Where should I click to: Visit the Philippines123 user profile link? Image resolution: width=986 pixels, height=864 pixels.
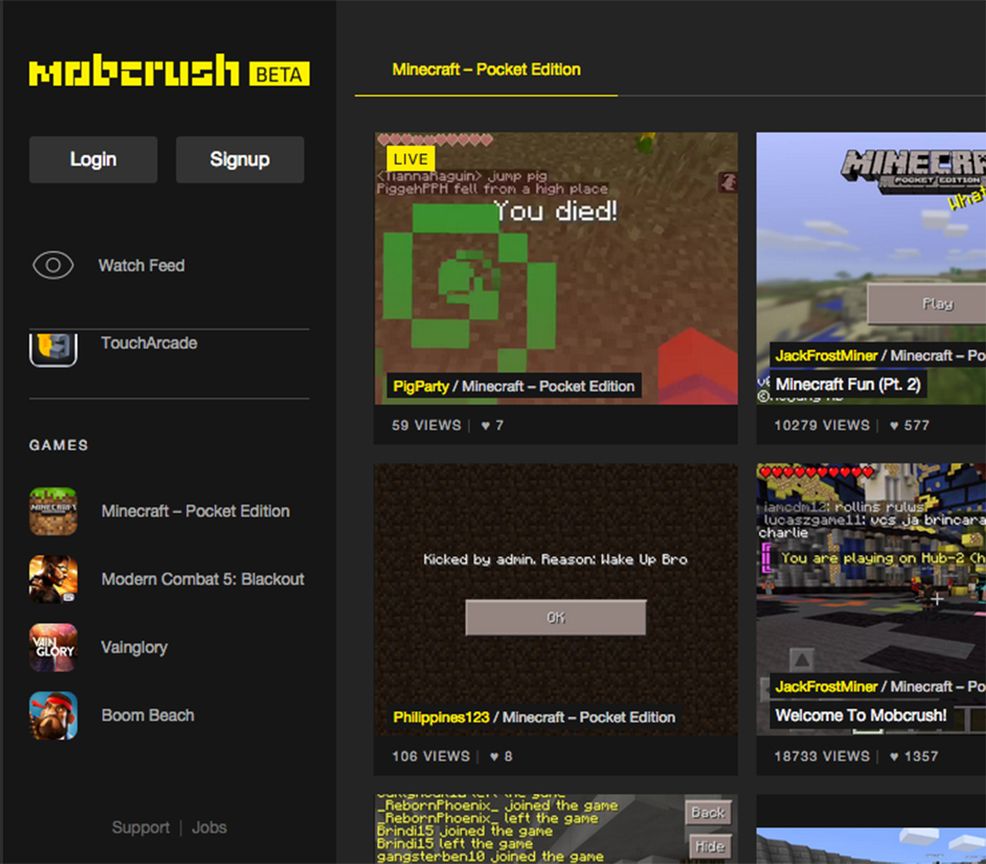point(441,717)
